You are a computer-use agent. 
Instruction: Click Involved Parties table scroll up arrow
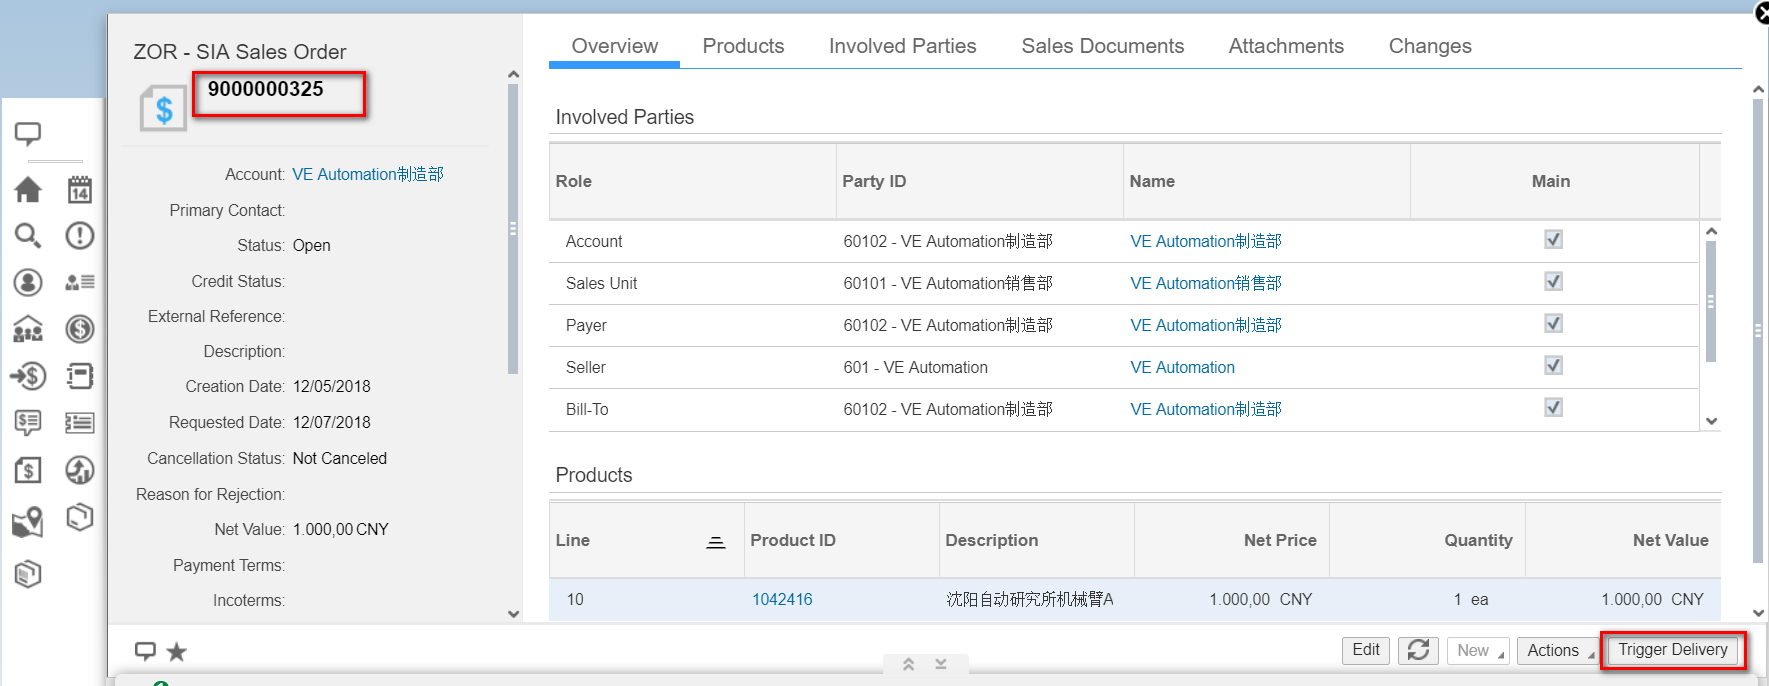point(1711,231)
